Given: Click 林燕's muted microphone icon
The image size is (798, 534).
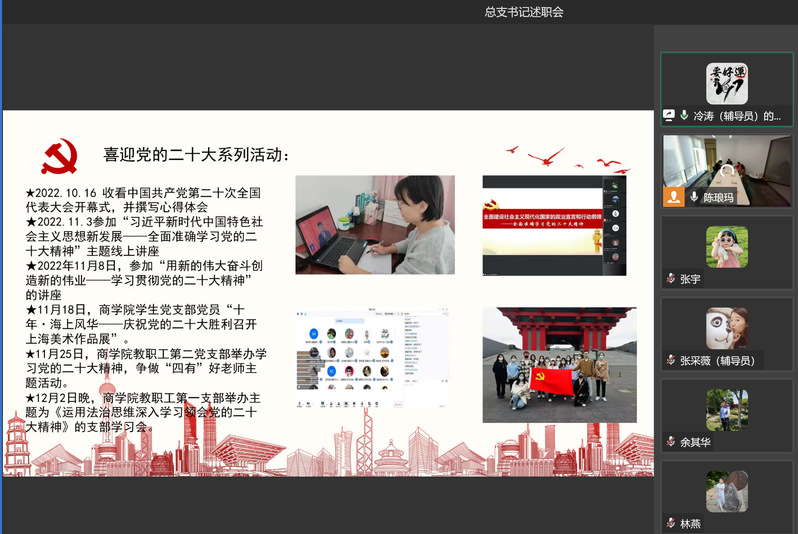Looking at the screenshot, I should (x=671, y=523).
